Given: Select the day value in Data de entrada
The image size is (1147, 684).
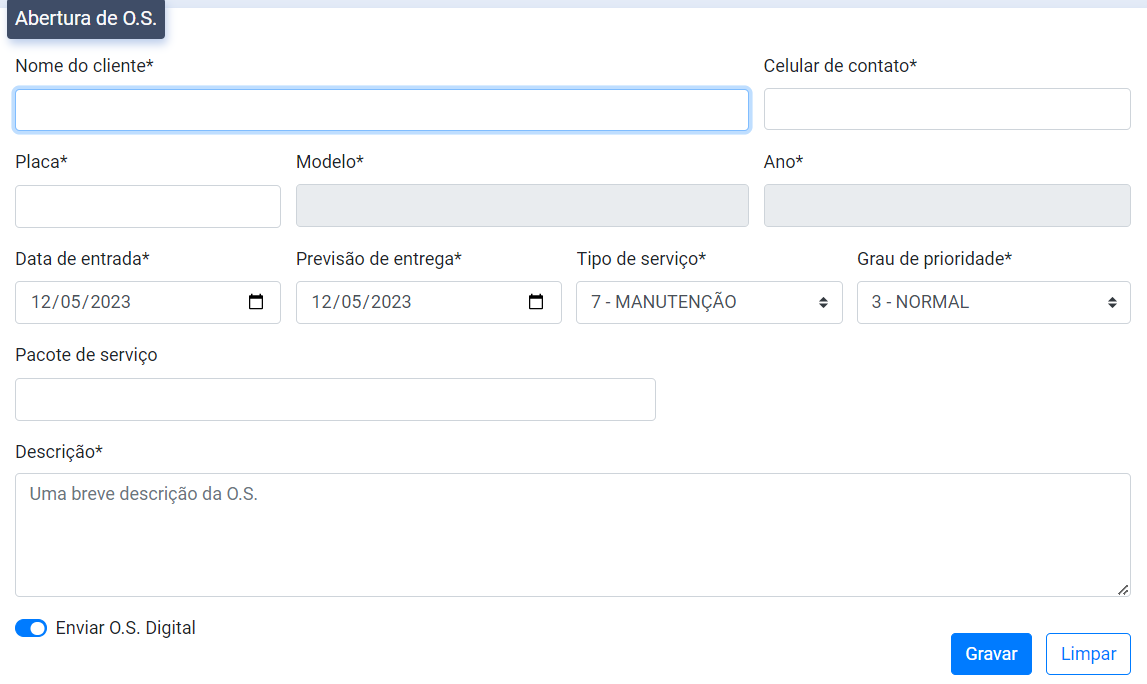Looking at the screenshot, I should click(x=41, y=302).
